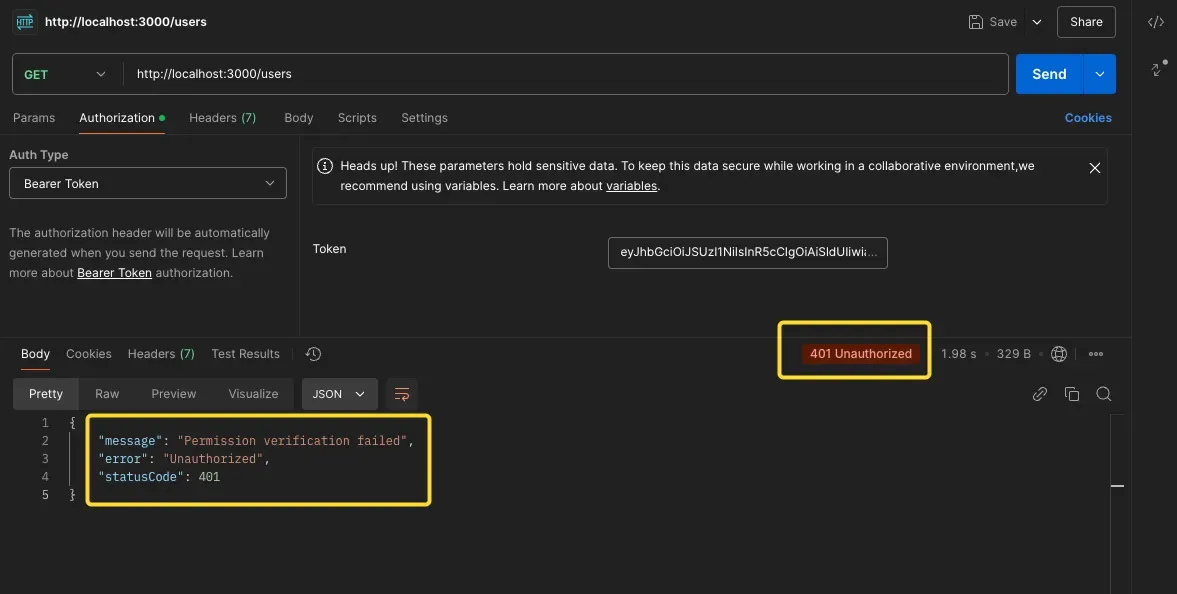Expand the Send button arrow options
This screenshot has height=594, width=1177.
pos(1100,74)
